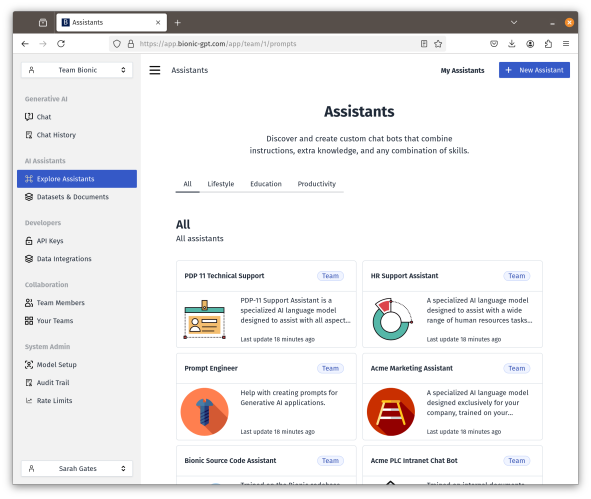The image size is (591, 499).
Task: Click the Team badge on PDP 11 Technical Support
Action: point(330,276)
